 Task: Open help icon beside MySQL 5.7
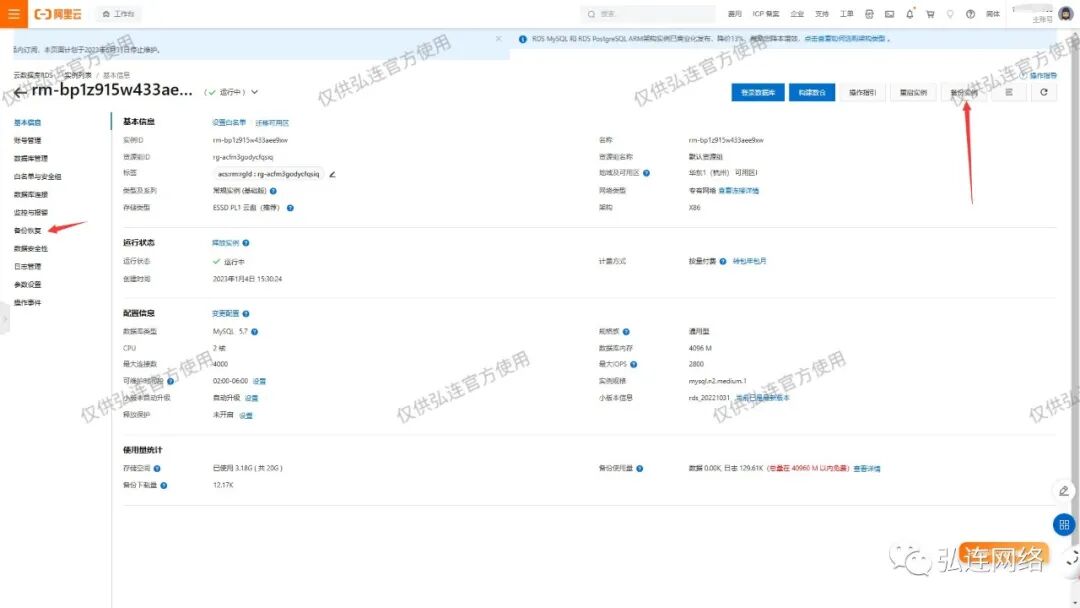[x=255, y=332]
